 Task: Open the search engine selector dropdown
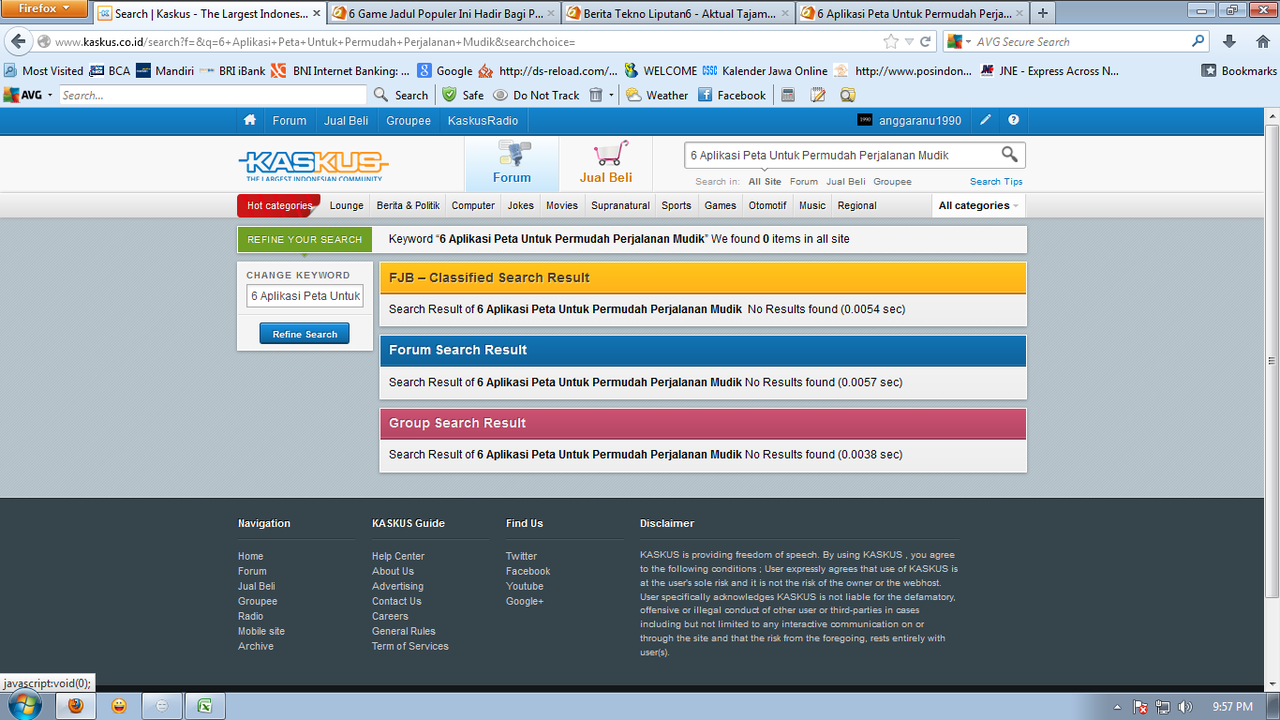967,42
